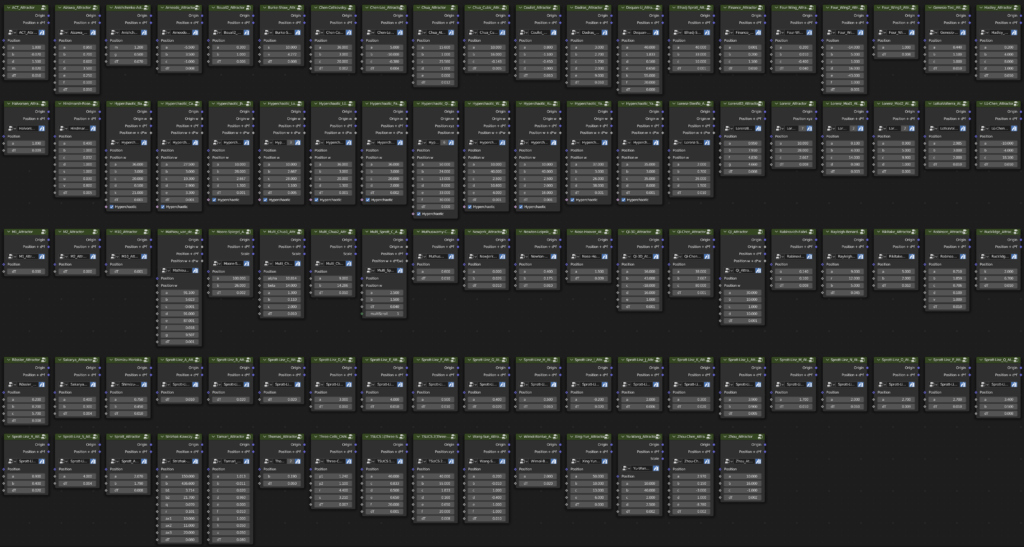Click node group name field in Bouali2_Attractor

click(x=231, y=31)
